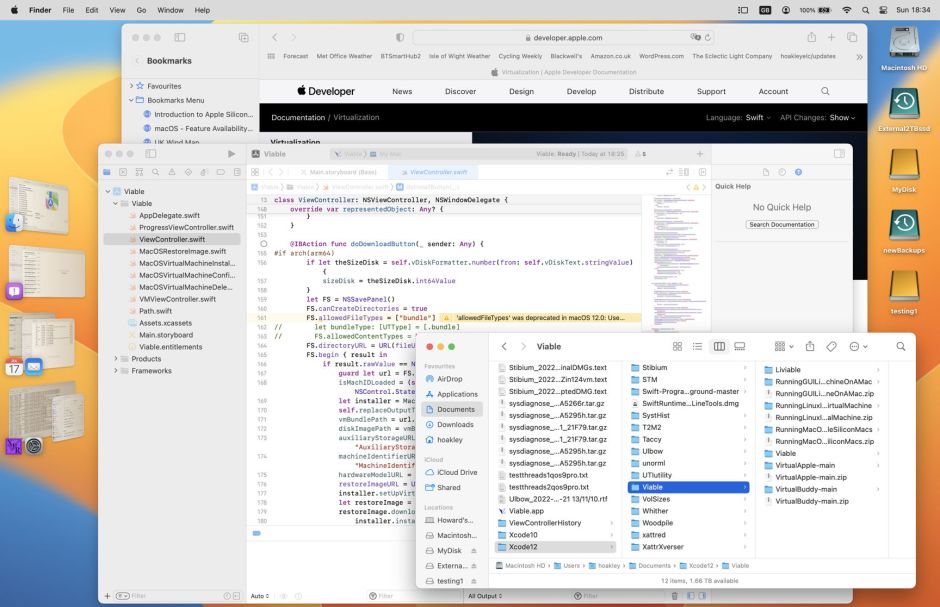The image size is (940, 607).
Task: Click search icon on Apple Developer page
Action: click(825, 91)
